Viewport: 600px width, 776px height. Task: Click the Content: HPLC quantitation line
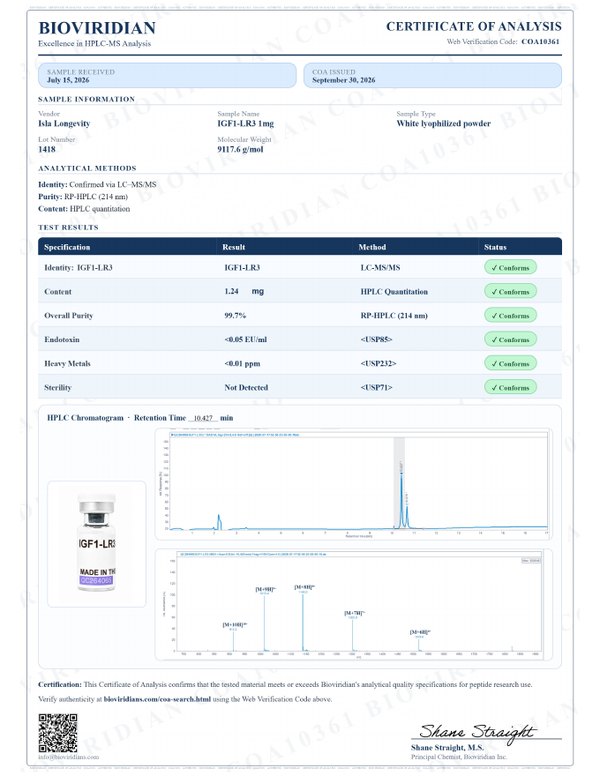point(84,209)
